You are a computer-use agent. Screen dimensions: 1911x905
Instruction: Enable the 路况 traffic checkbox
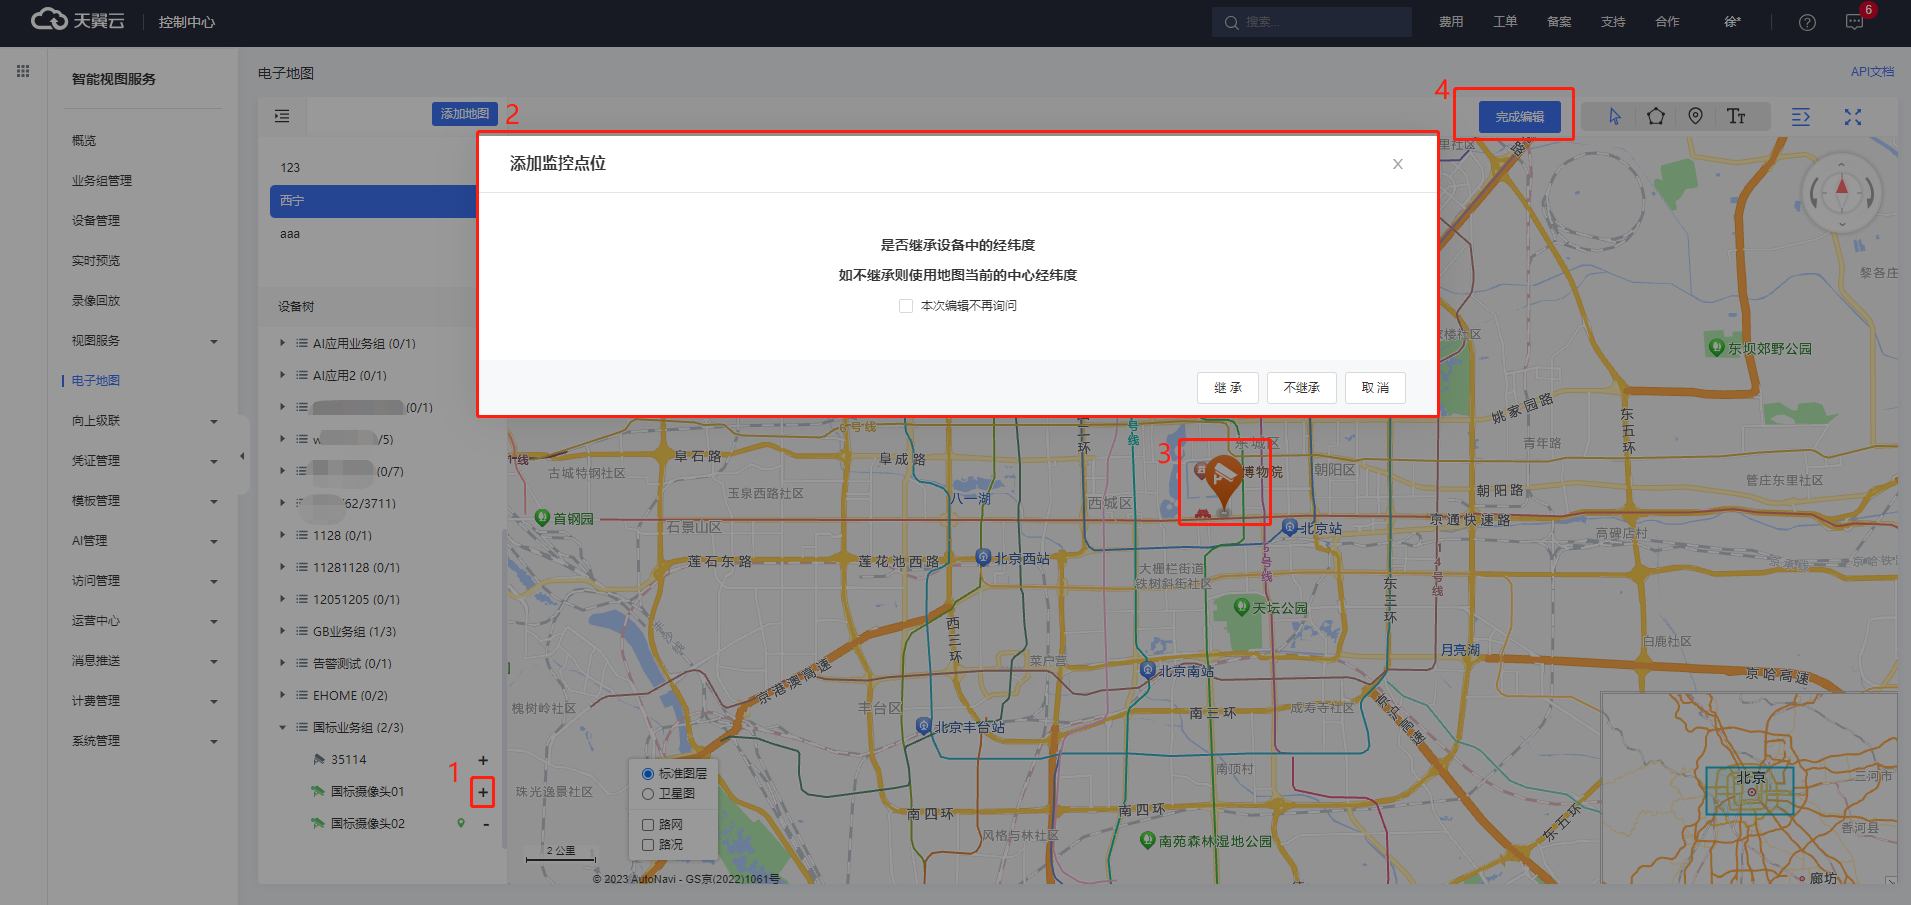[x=648, y=845]
